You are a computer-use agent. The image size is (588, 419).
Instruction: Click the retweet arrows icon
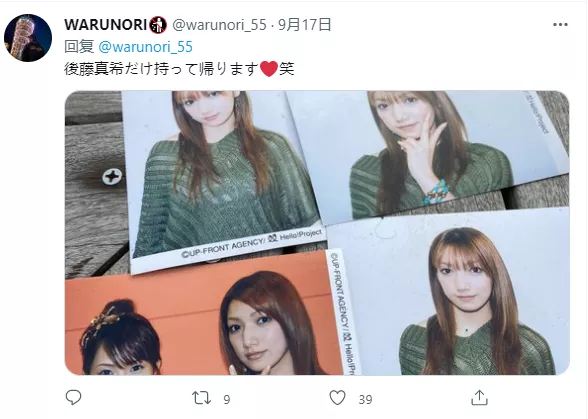[x=201, y=398]
